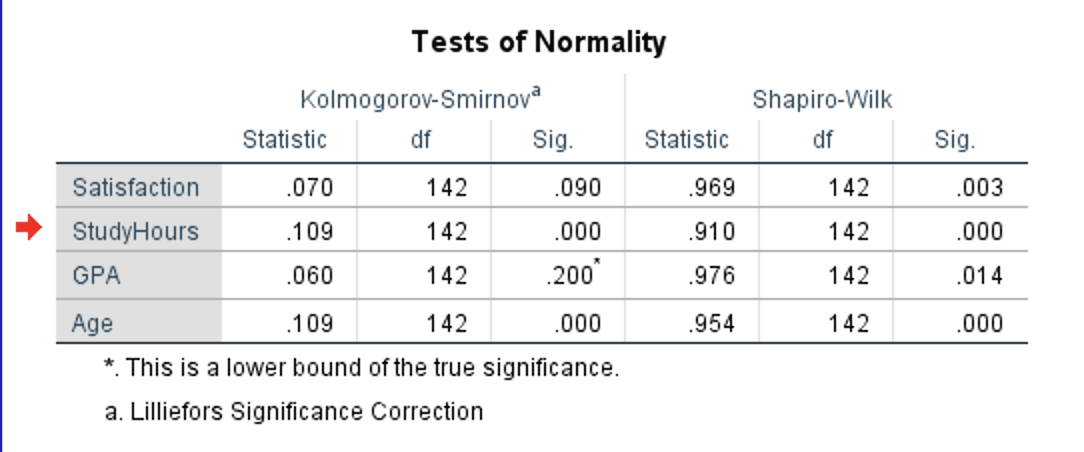Select Satisfaction's Kolmogorov-Smirnov statistic .070
Screen dimensions: 1084x452
point(308,187)
